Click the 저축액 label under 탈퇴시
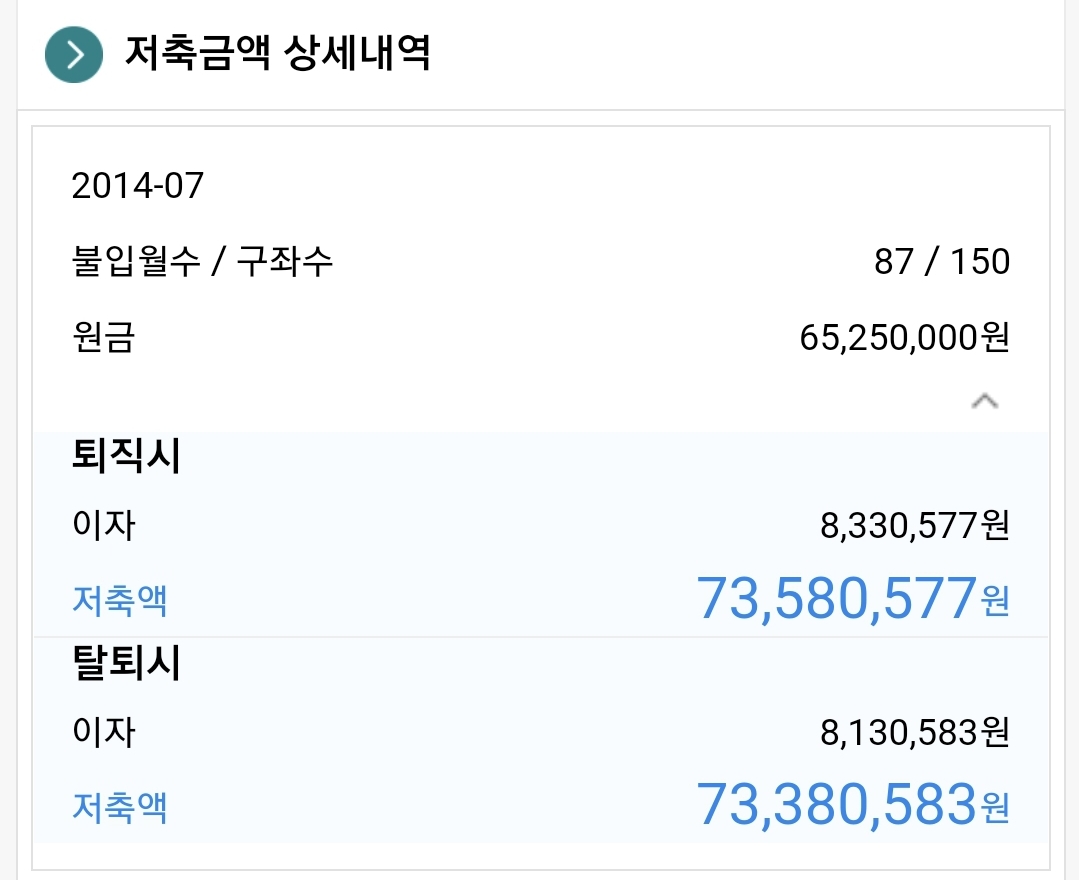1079x880 pixels. (119, 807)
